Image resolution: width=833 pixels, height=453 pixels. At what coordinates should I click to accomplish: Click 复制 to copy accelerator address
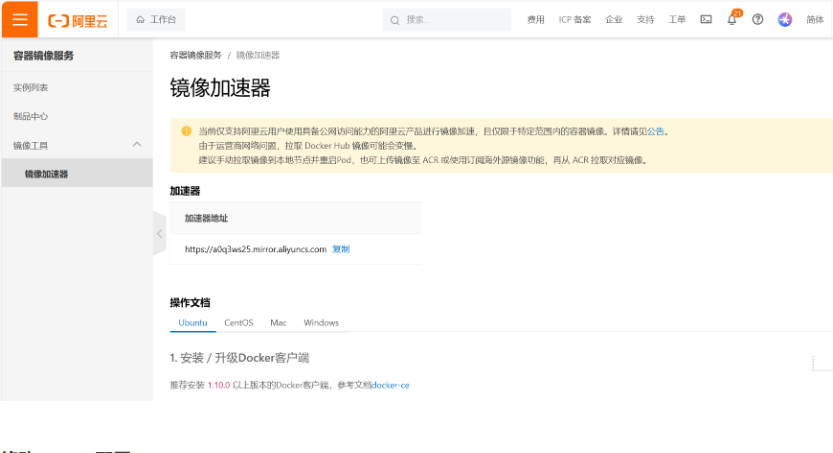tap(341, 249)
